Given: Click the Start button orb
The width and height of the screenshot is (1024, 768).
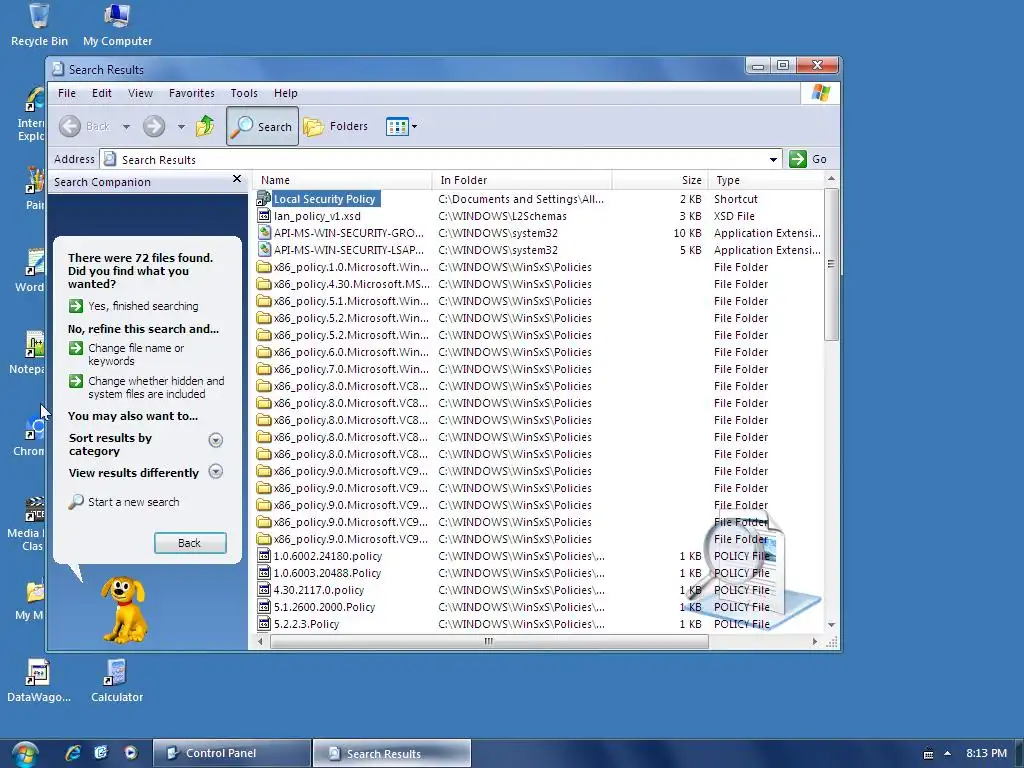Looking at the screenshot, I should [24, 754].
